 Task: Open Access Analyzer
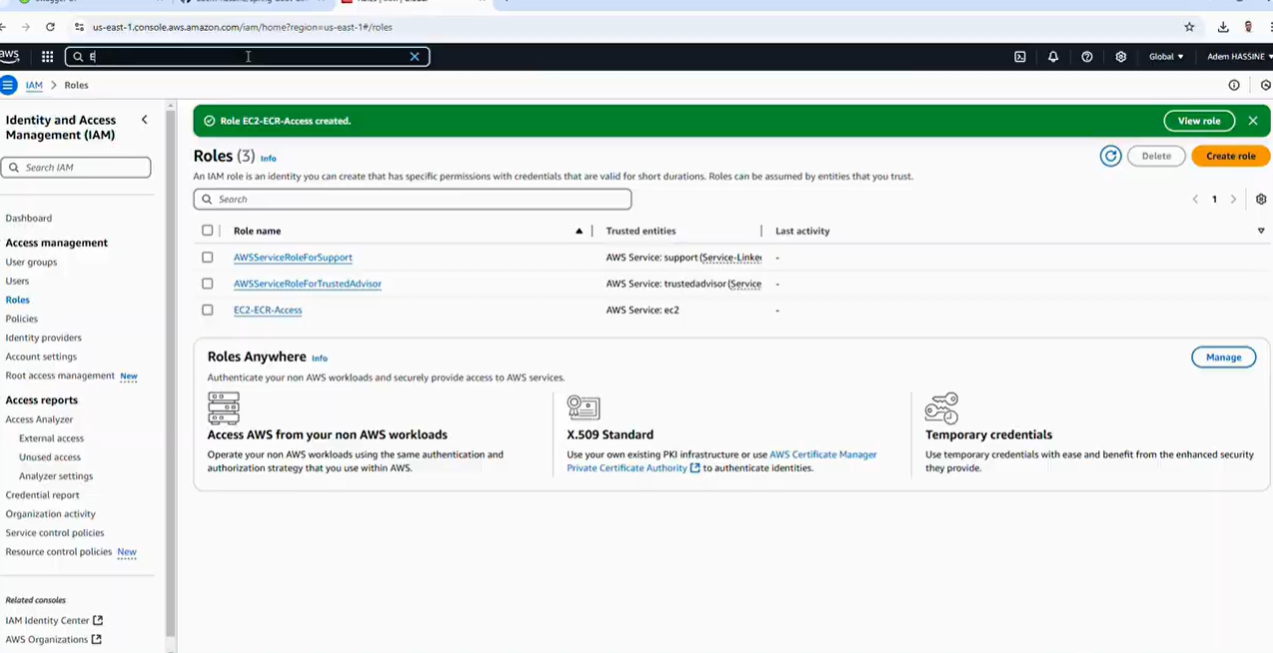[39, 420]
